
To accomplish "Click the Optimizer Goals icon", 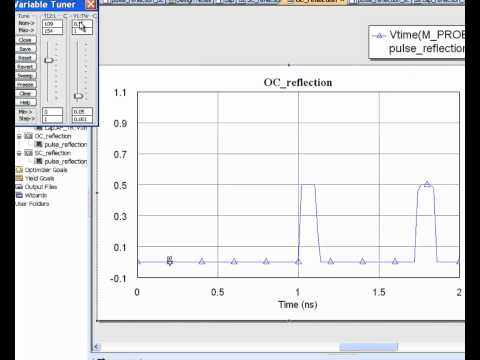I will (19, 170).
